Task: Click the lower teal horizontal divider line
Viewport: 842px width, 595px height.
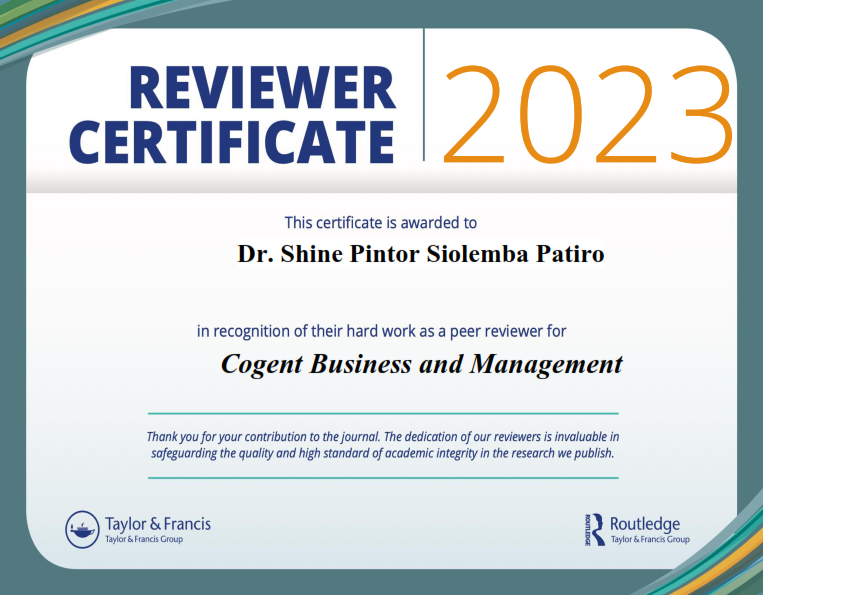Action: click(383, 478)
